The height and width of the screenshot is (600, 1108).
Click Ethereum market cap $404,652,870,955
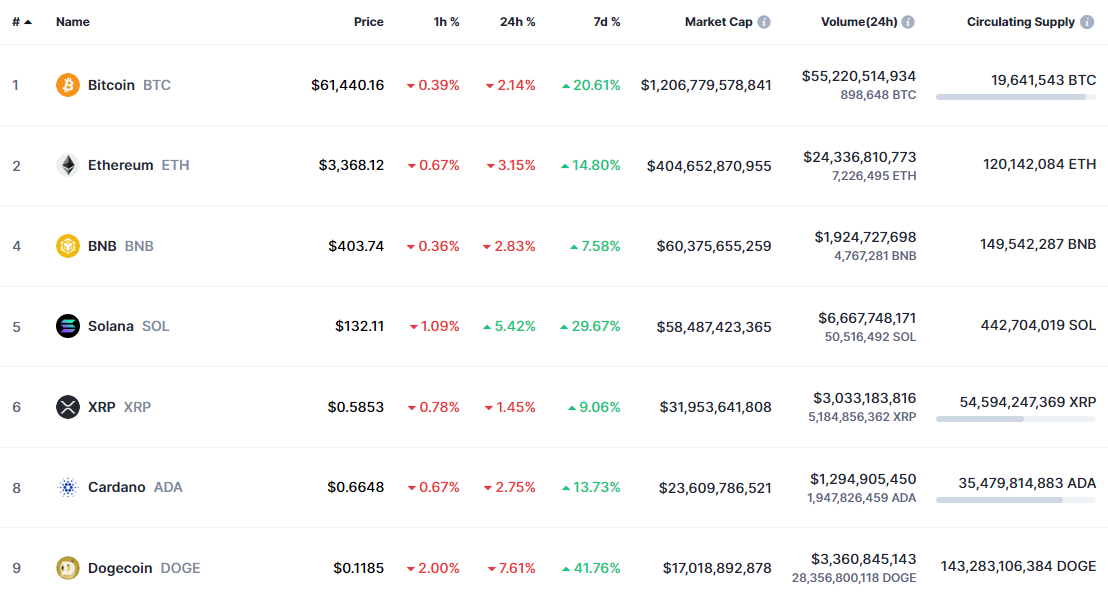[x=709, y=165]
